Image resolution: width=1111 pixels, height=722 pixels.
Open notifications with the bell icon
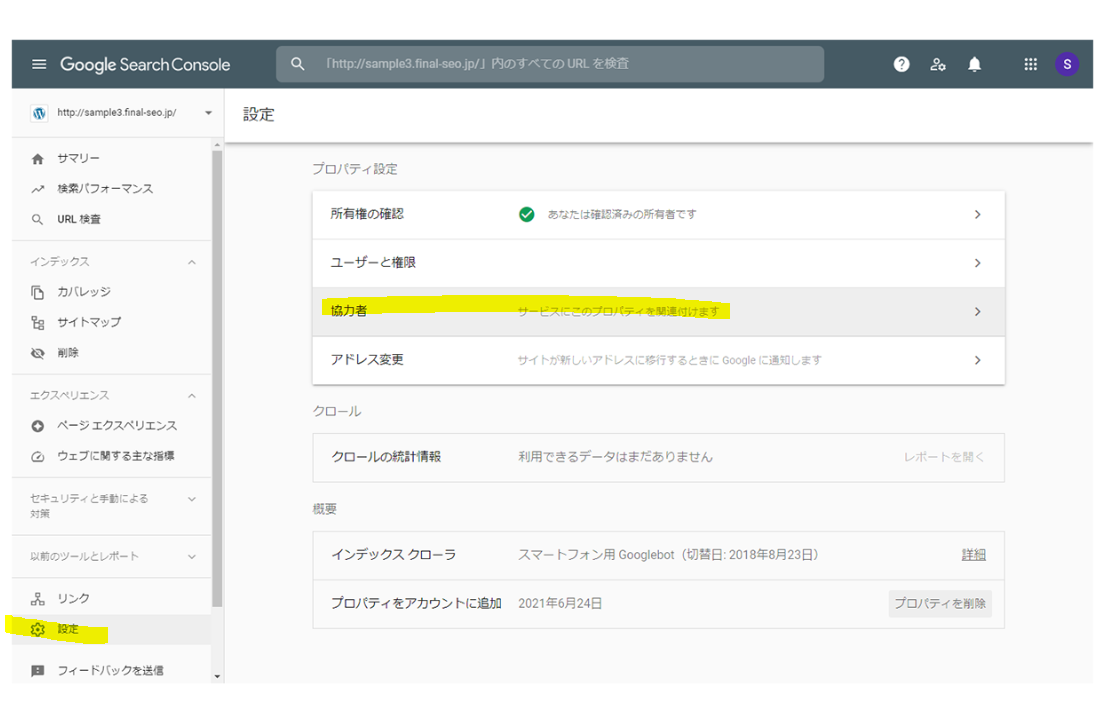[x=974, y=63]
